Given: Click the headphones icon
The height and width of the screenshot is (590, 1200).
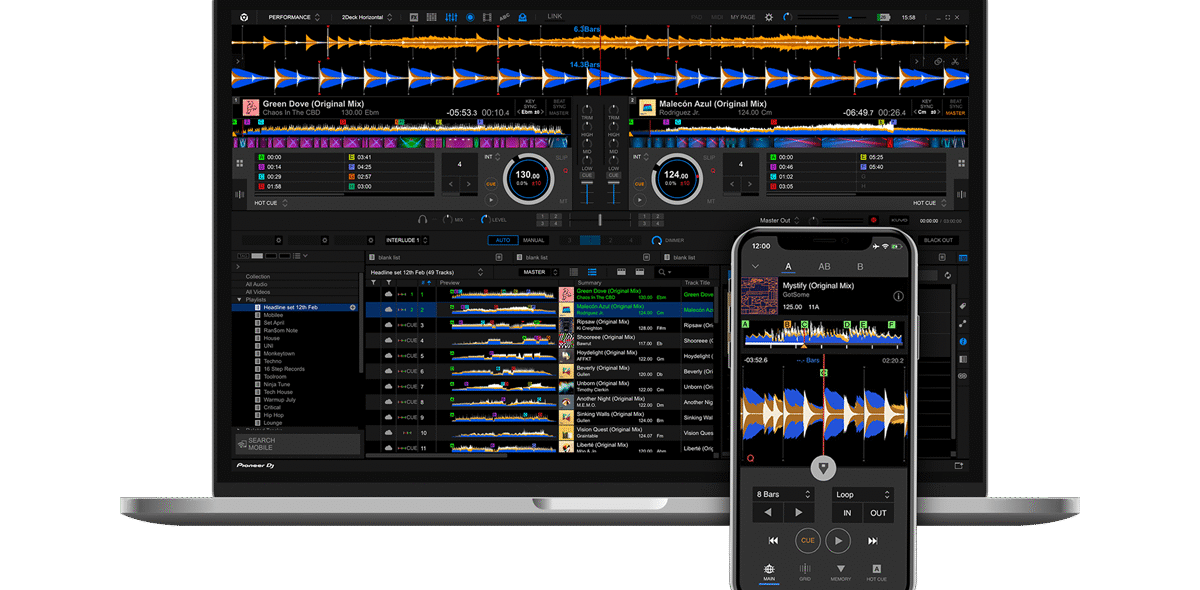Looking at the screenshot, I should click(422, 219).
